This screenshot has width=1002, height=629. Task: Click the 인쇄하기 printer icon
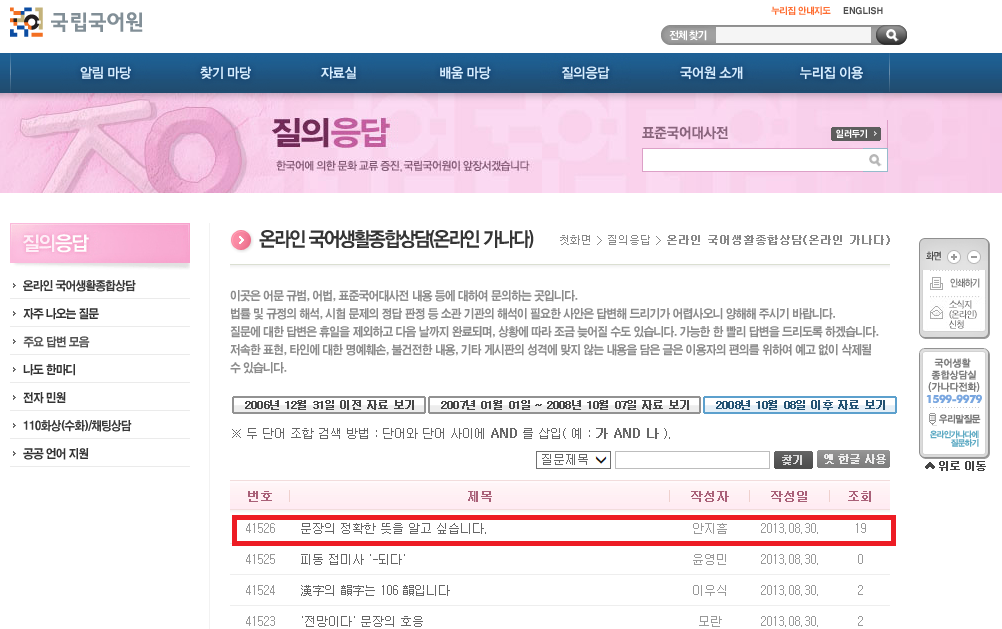point(937,283)
